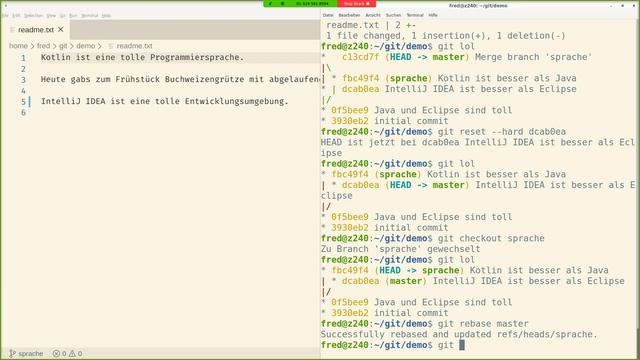Open the terminal window's Terminal menu
Screen dimensions: 640x360
pyautogui.click(x=415, y=15)
